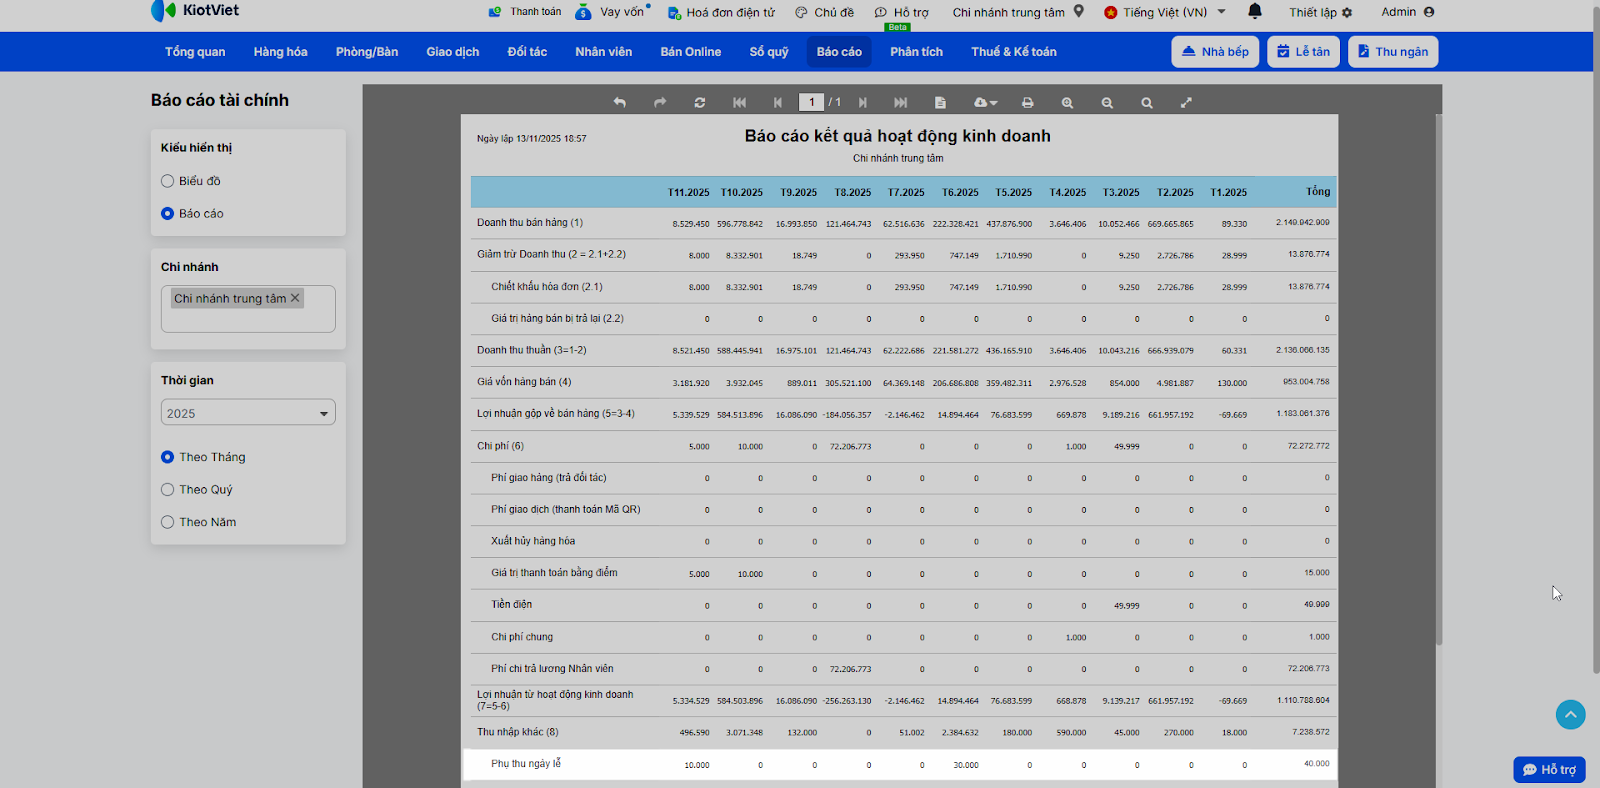Viewport: 1600px width, 788px height.
Task: Select the Biểu đồ display option
Action: point(168,181)
